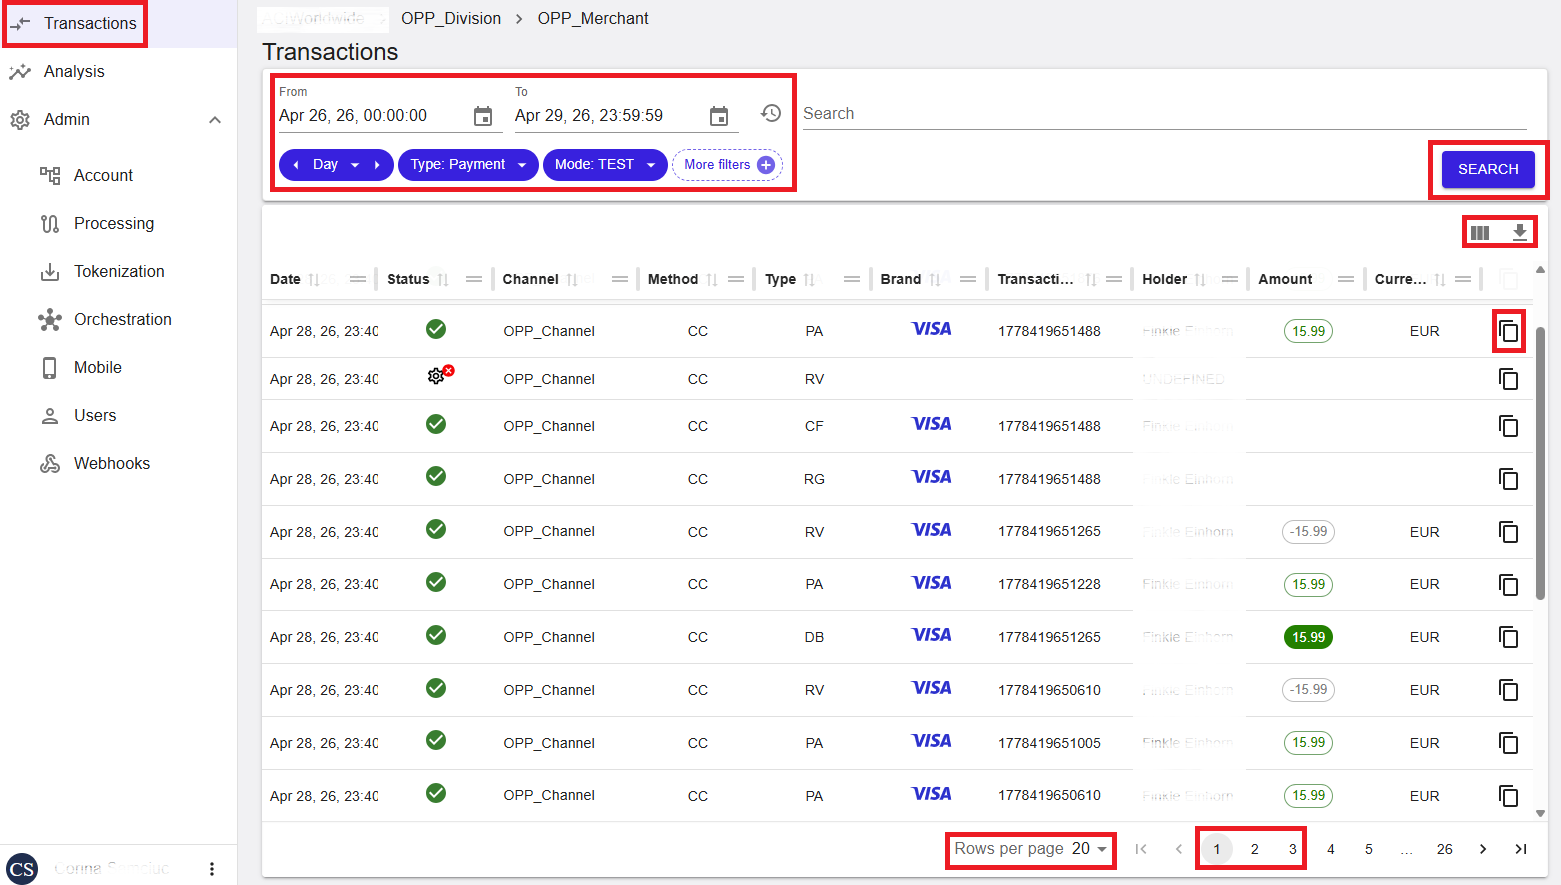Image resolution: width=1561 pixels, height=885 pixels.
Task: Click the date history clock icon
Action: pos(771,113)
